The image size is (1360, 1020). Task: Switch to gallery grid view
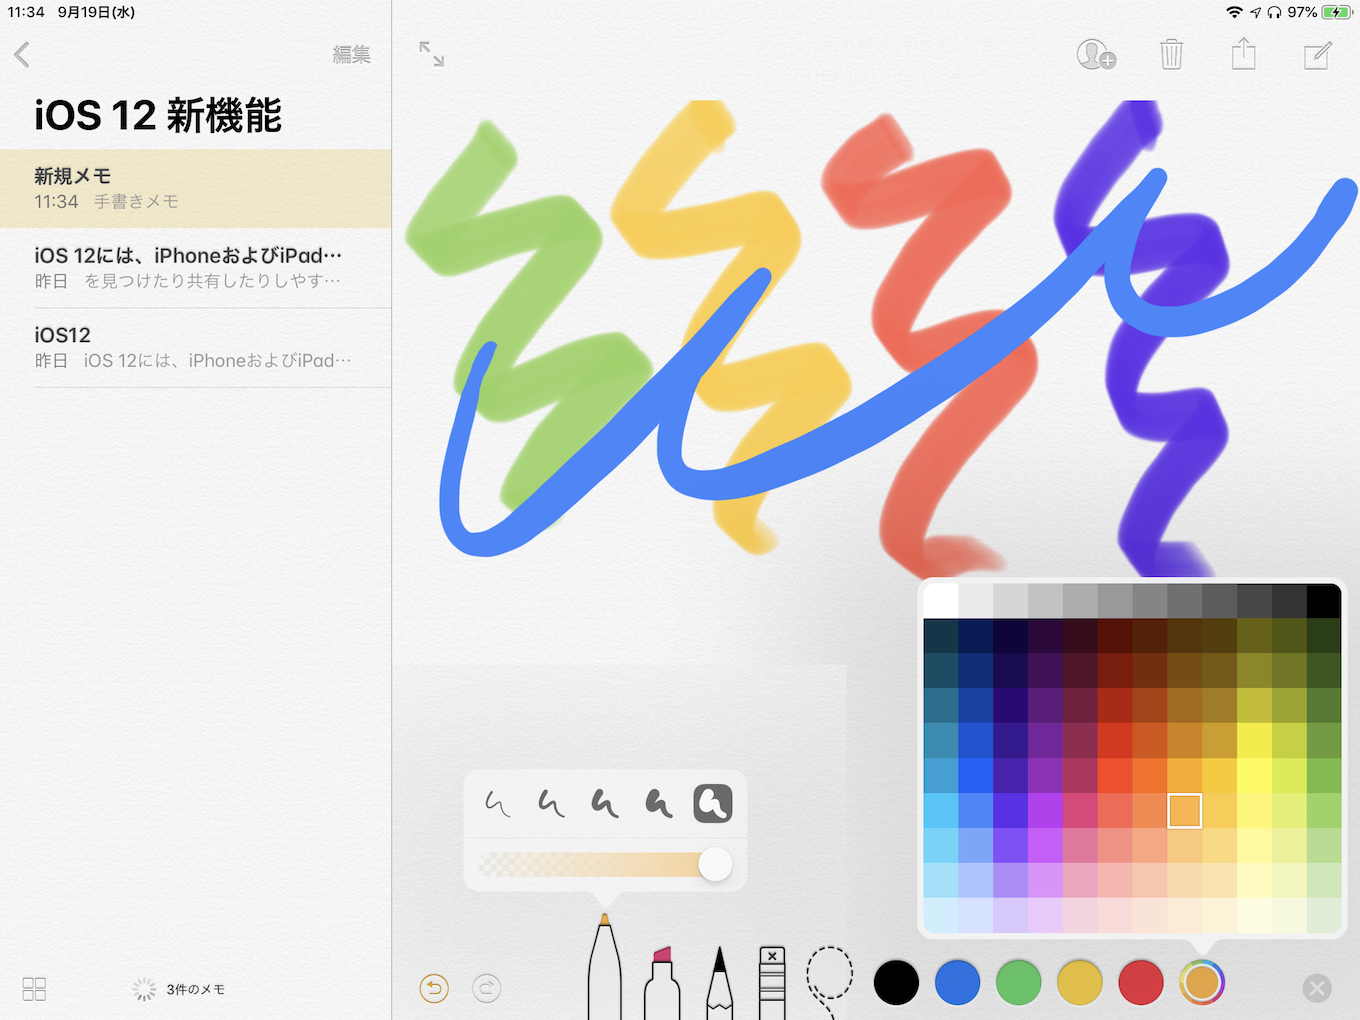pos(34,989)
